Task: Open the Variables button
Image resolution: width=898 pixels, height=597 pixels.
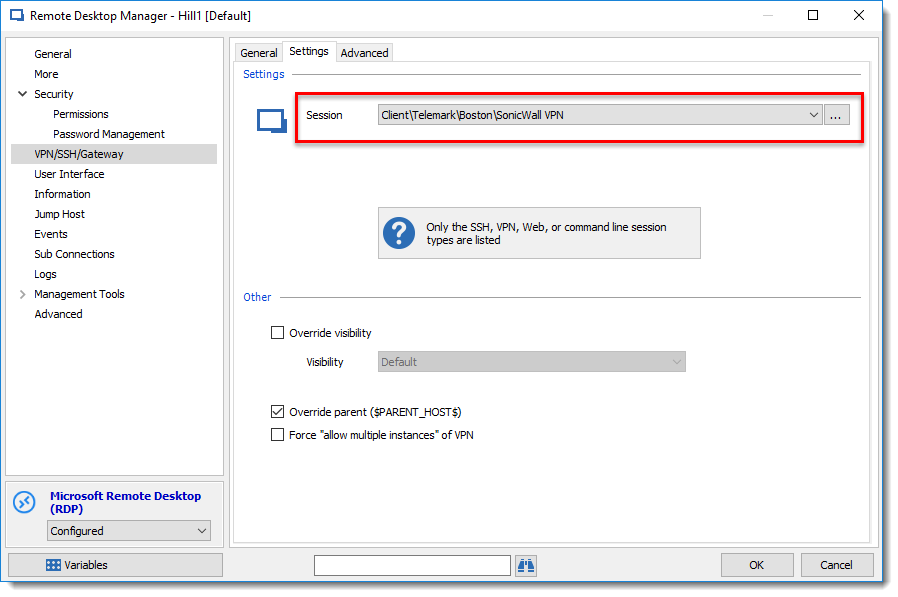Action: point(115,565)
